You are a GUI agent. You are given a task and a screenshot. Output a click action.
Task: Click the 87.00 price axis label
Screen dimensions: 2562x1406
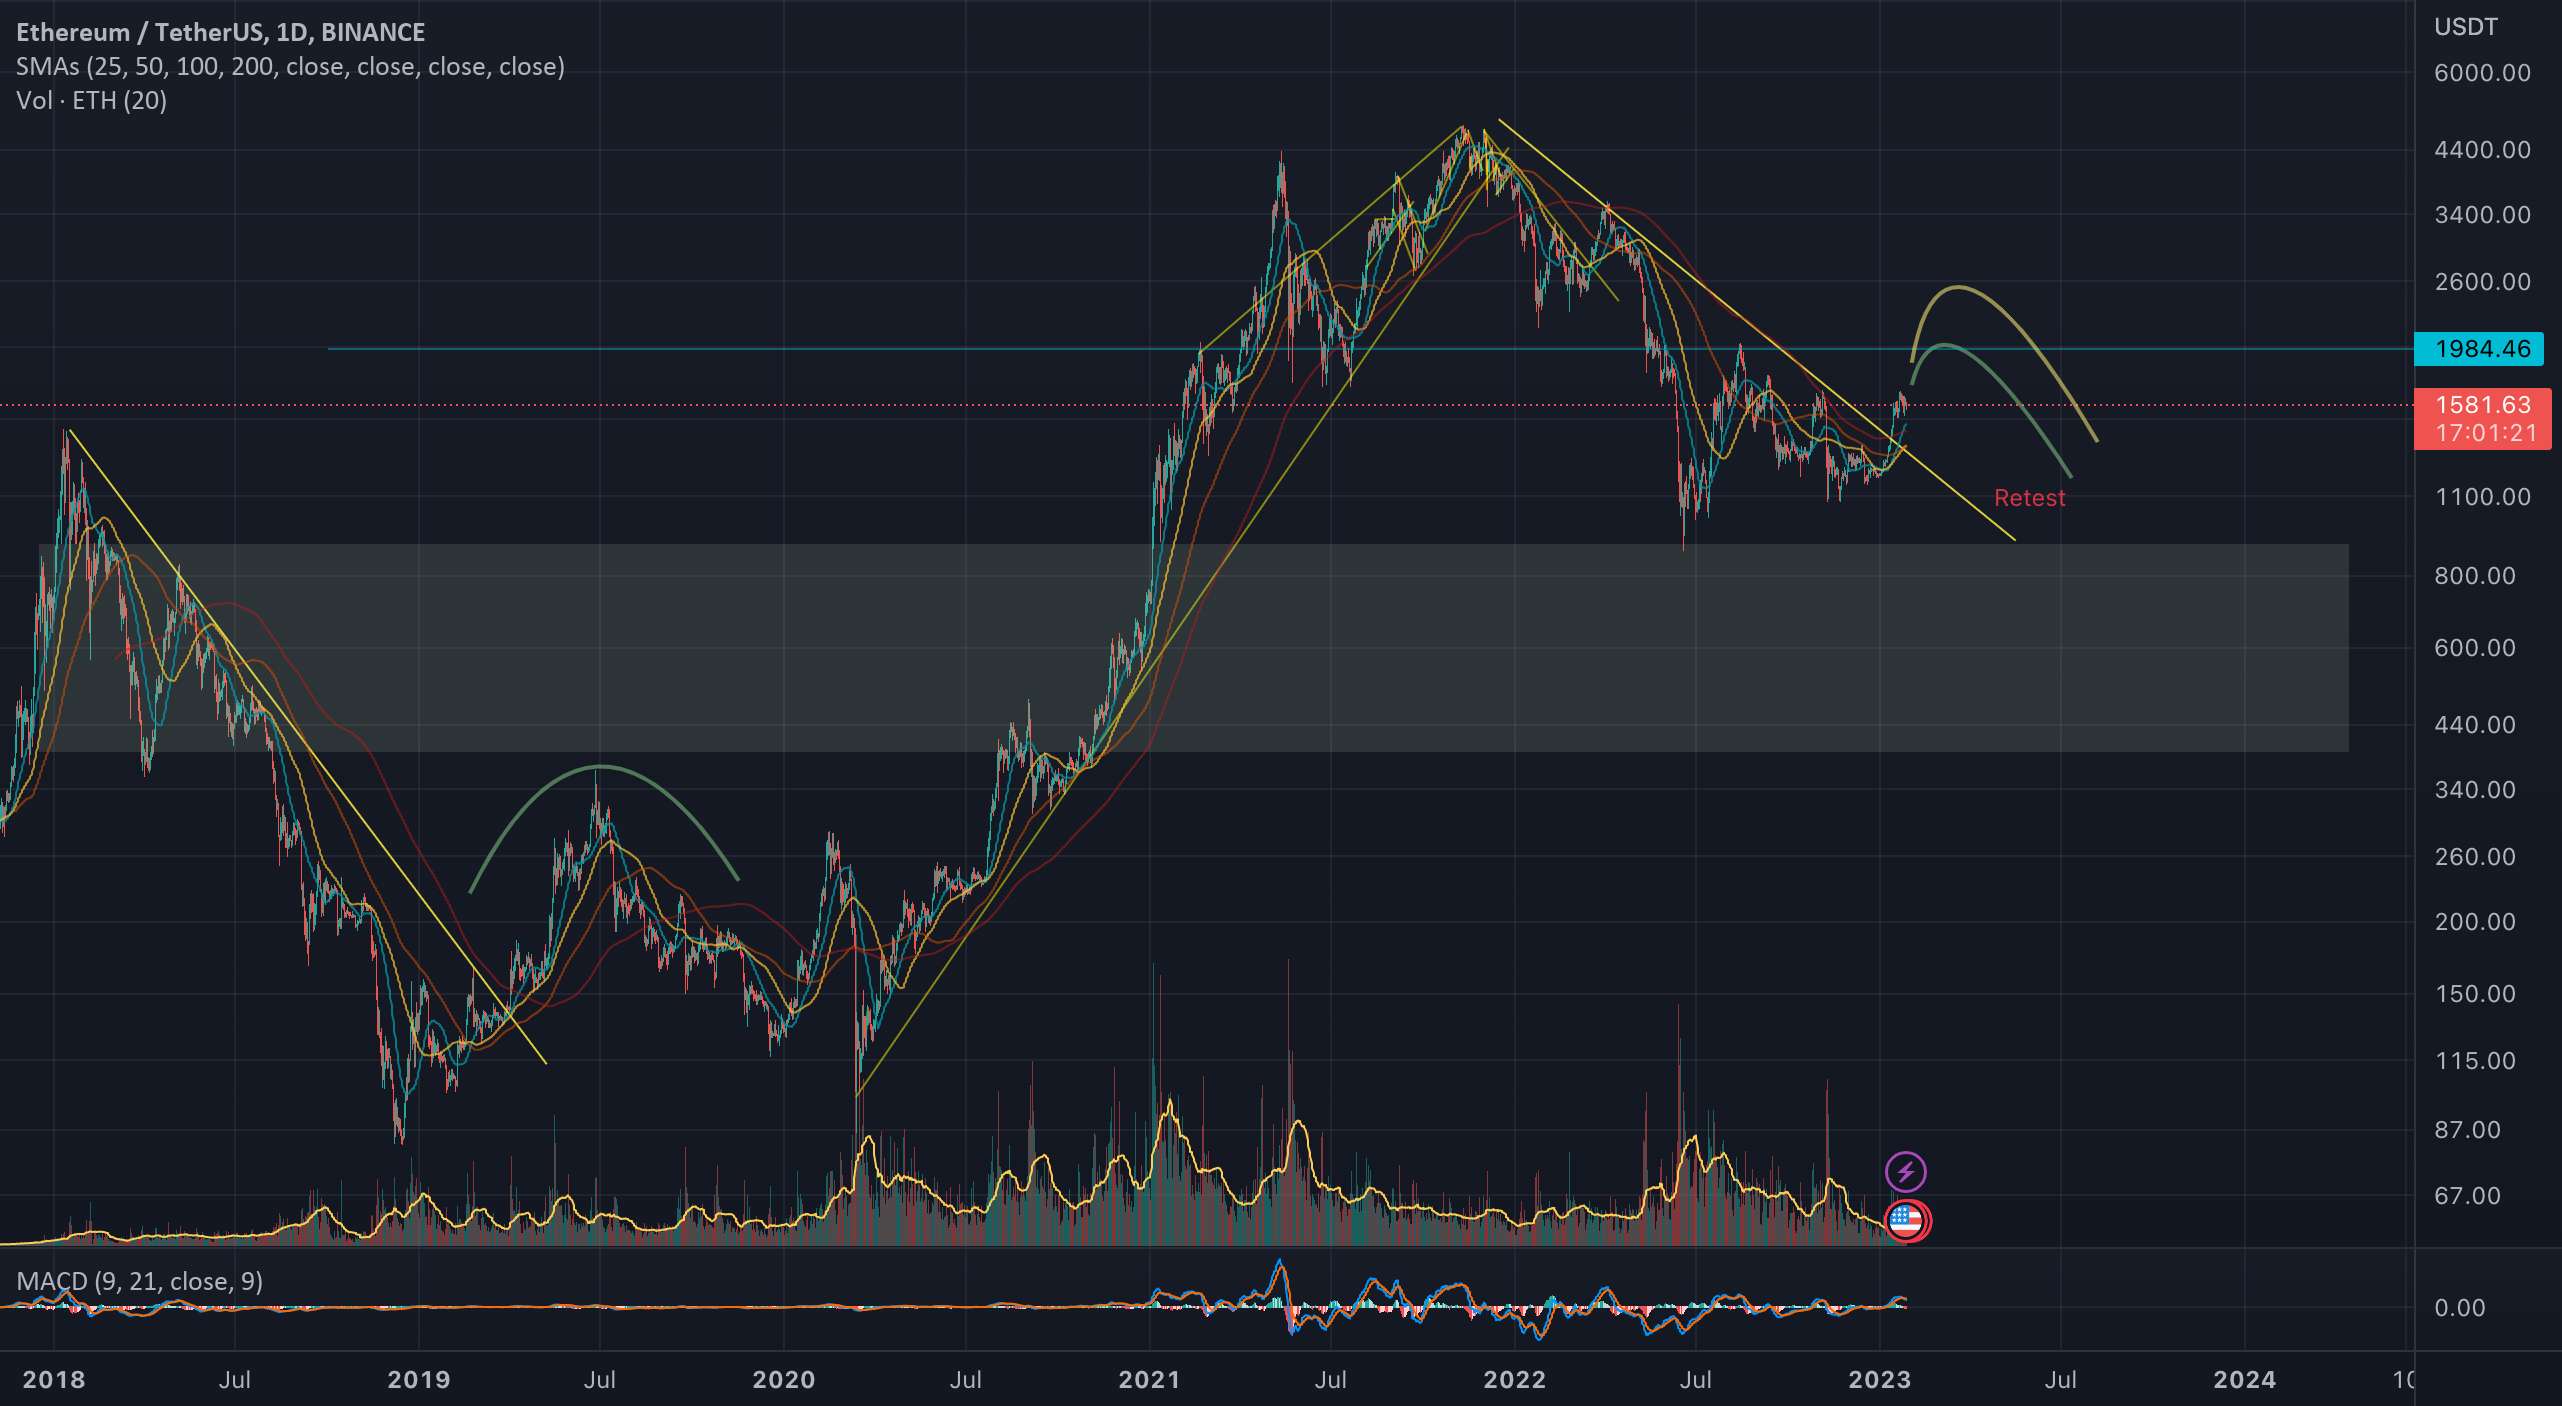pos(2466,1130)
